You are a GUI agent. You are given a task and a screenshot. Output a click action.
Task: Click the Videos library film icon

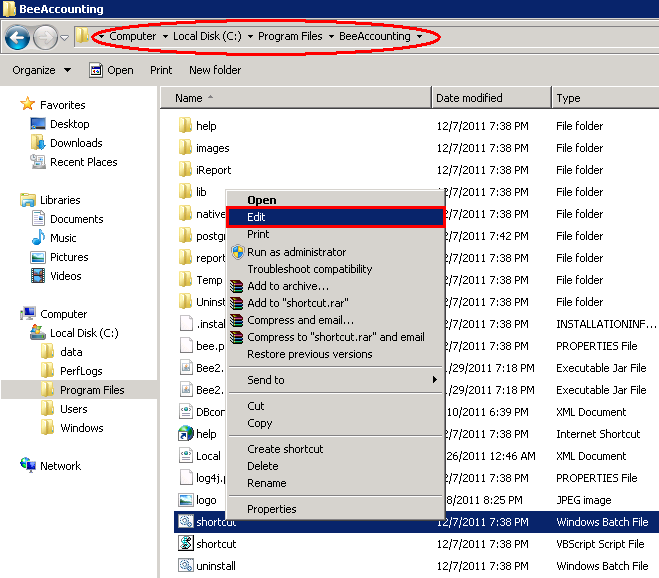tap(38, 276)
